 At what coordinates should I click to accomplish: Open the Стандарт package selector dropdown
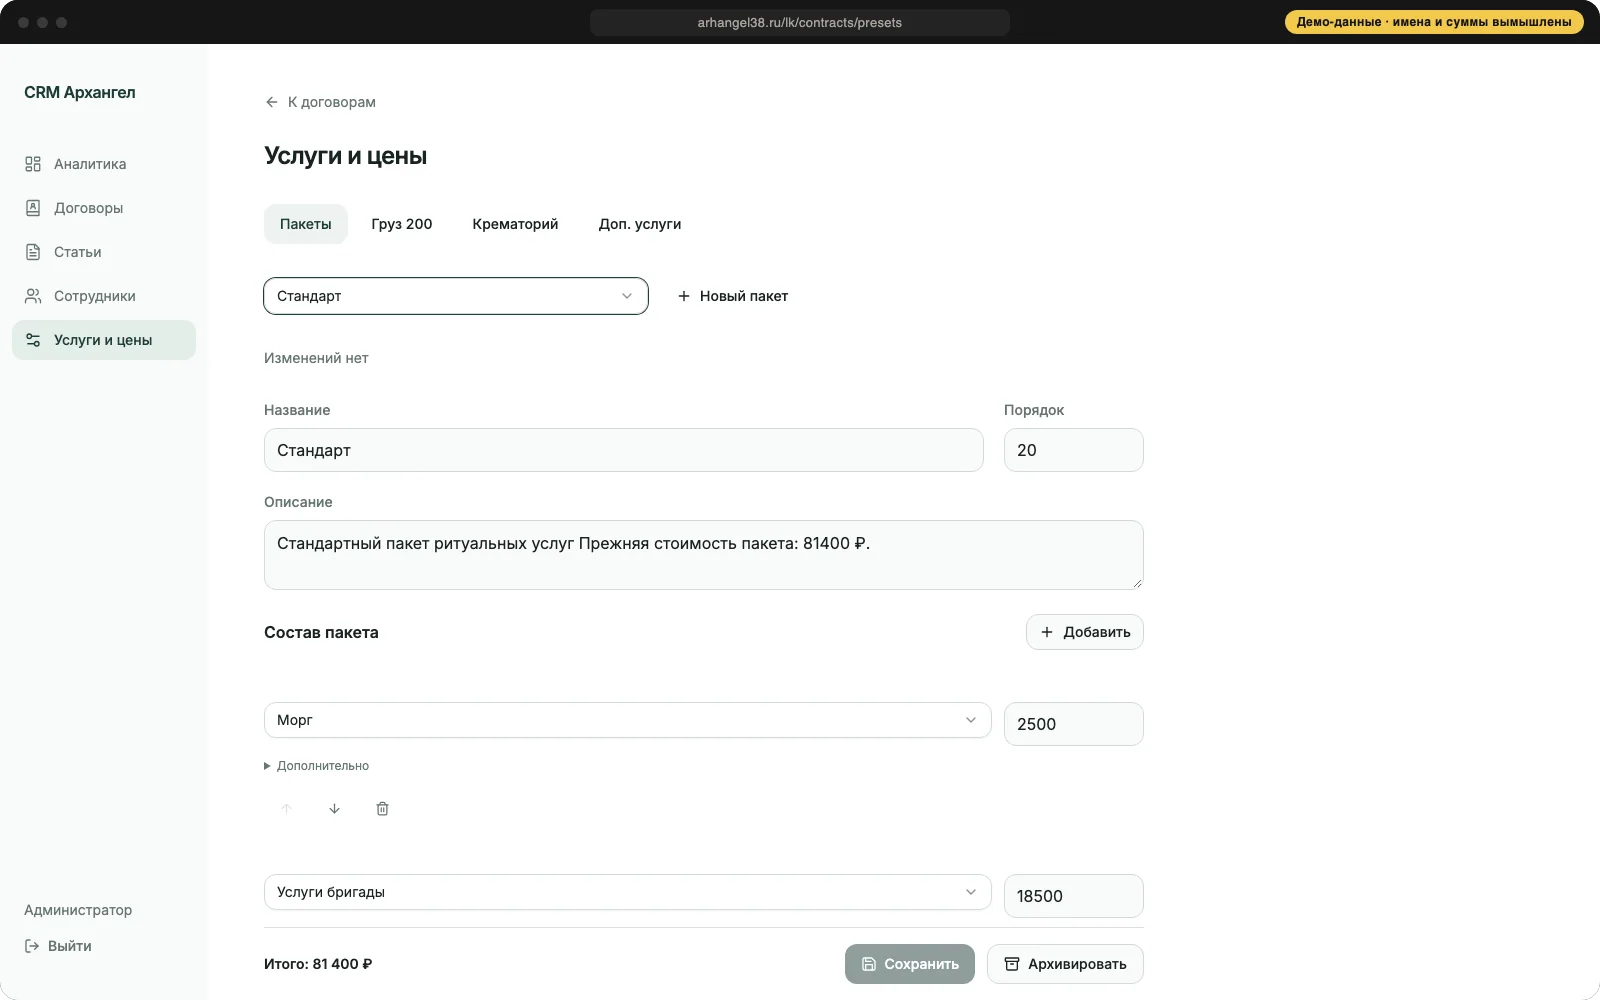(x=456, y=296)
